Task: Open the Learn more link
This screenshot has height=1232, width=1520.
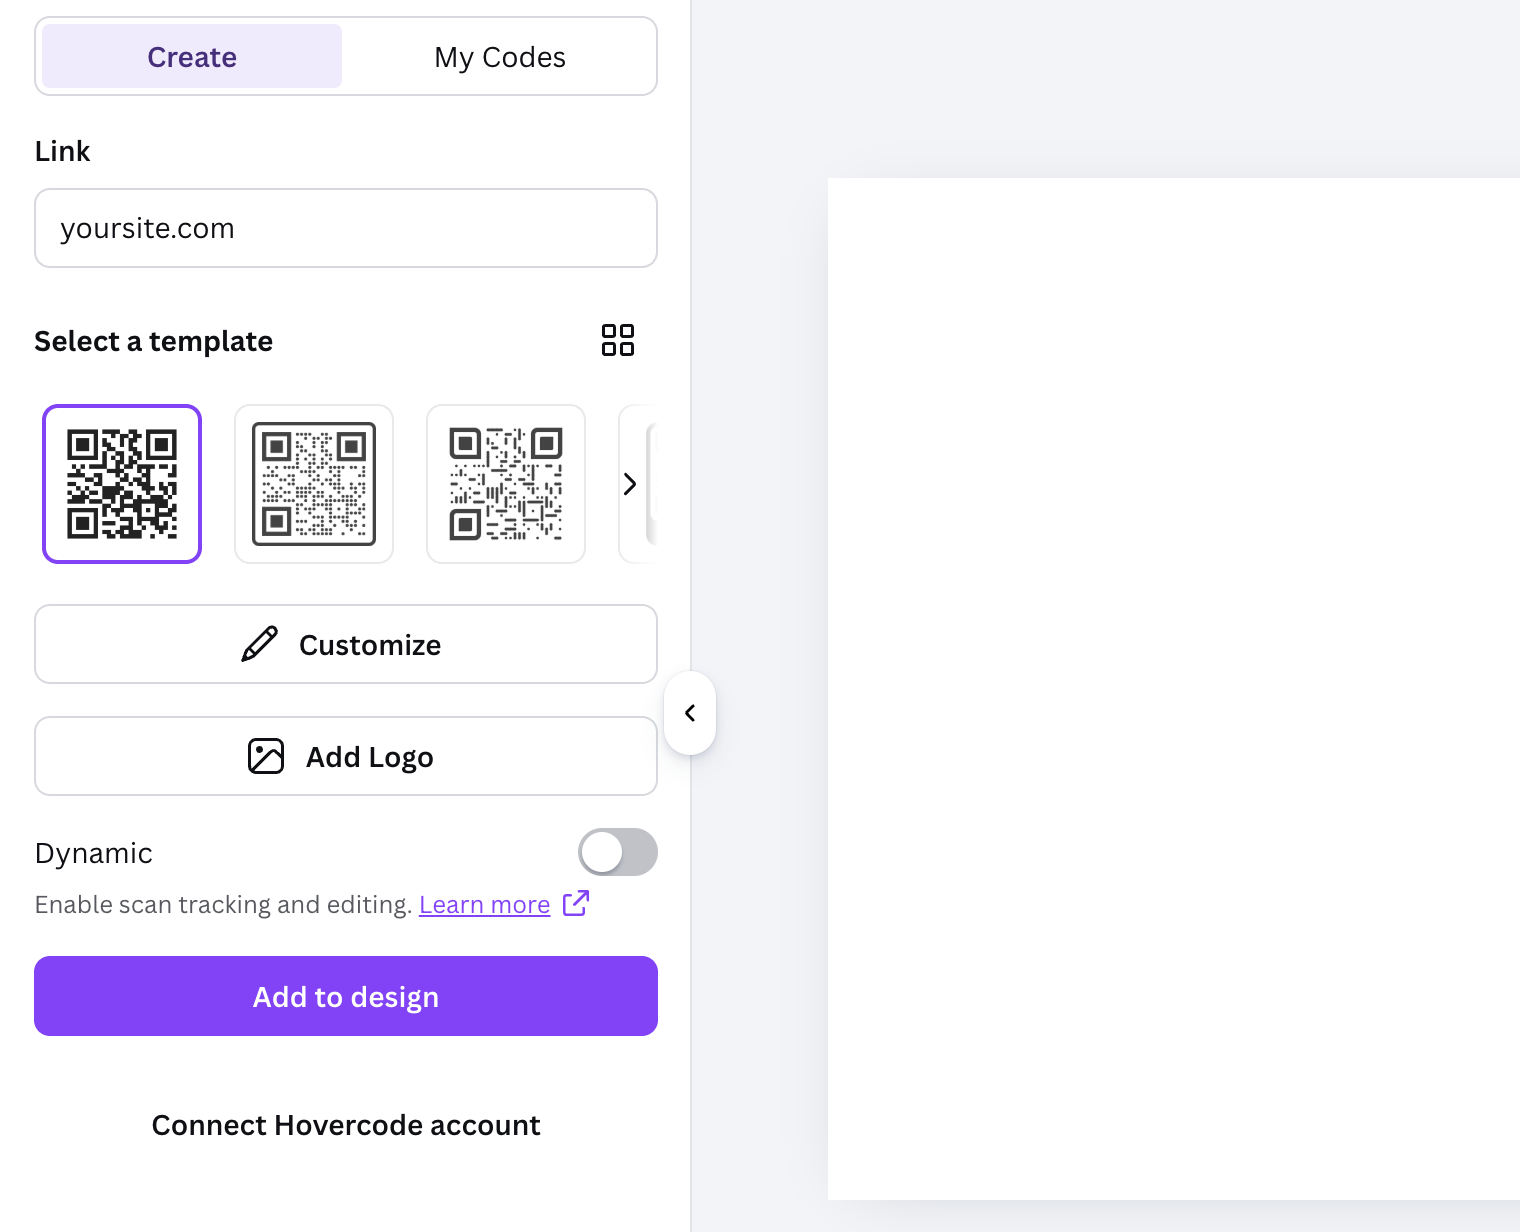Action: click(x=484, y=904)
